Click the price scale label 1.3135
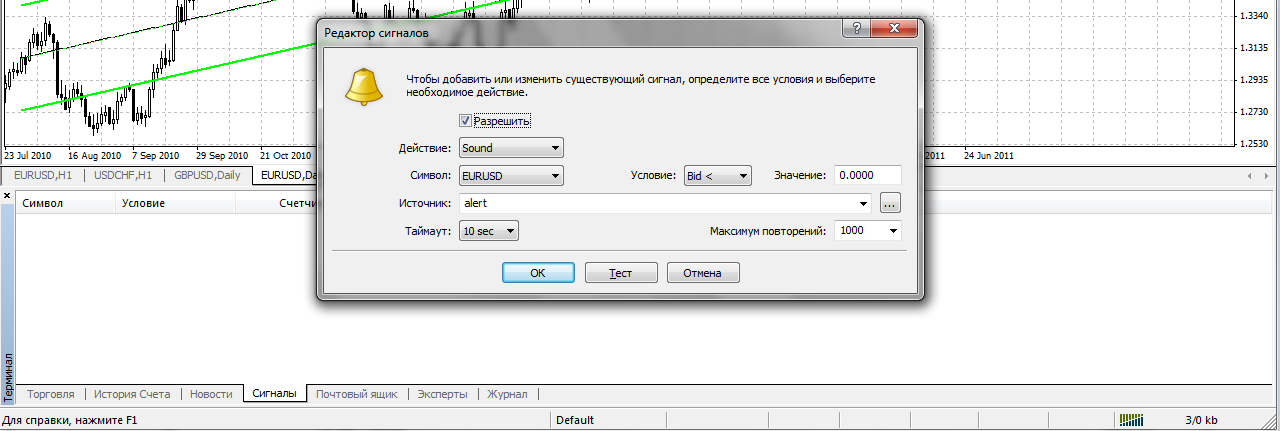The height and width of the screenshot is (431, 1280). pyautogui.click(x=1255, y=48)
